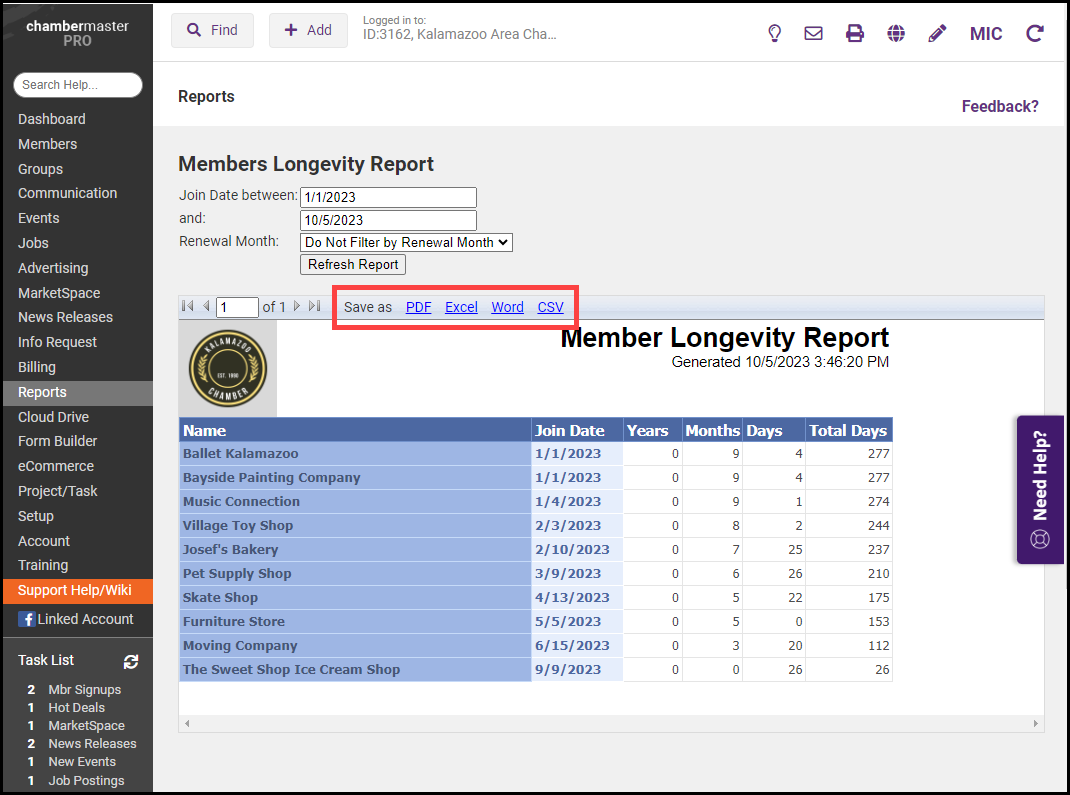Click the lightbulb ideas icon
The image size is (1070, 795).
(774, 33)
